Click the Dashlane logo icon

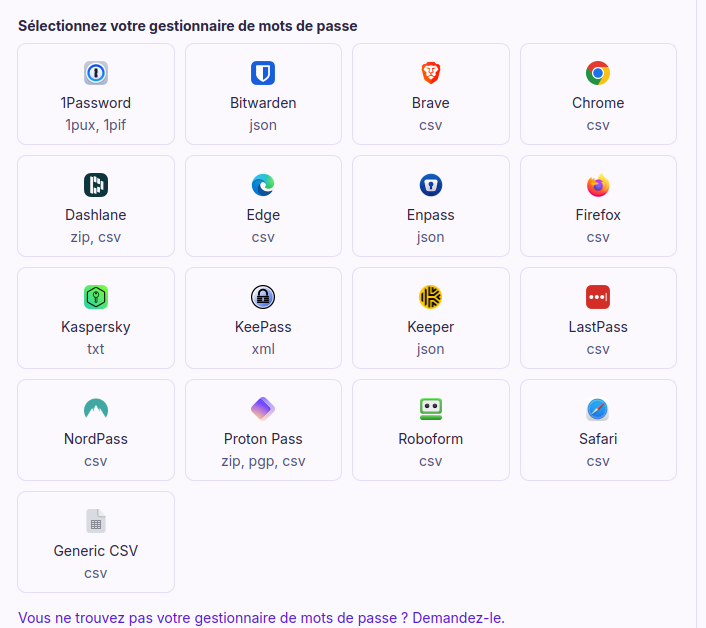pos(96,185)
